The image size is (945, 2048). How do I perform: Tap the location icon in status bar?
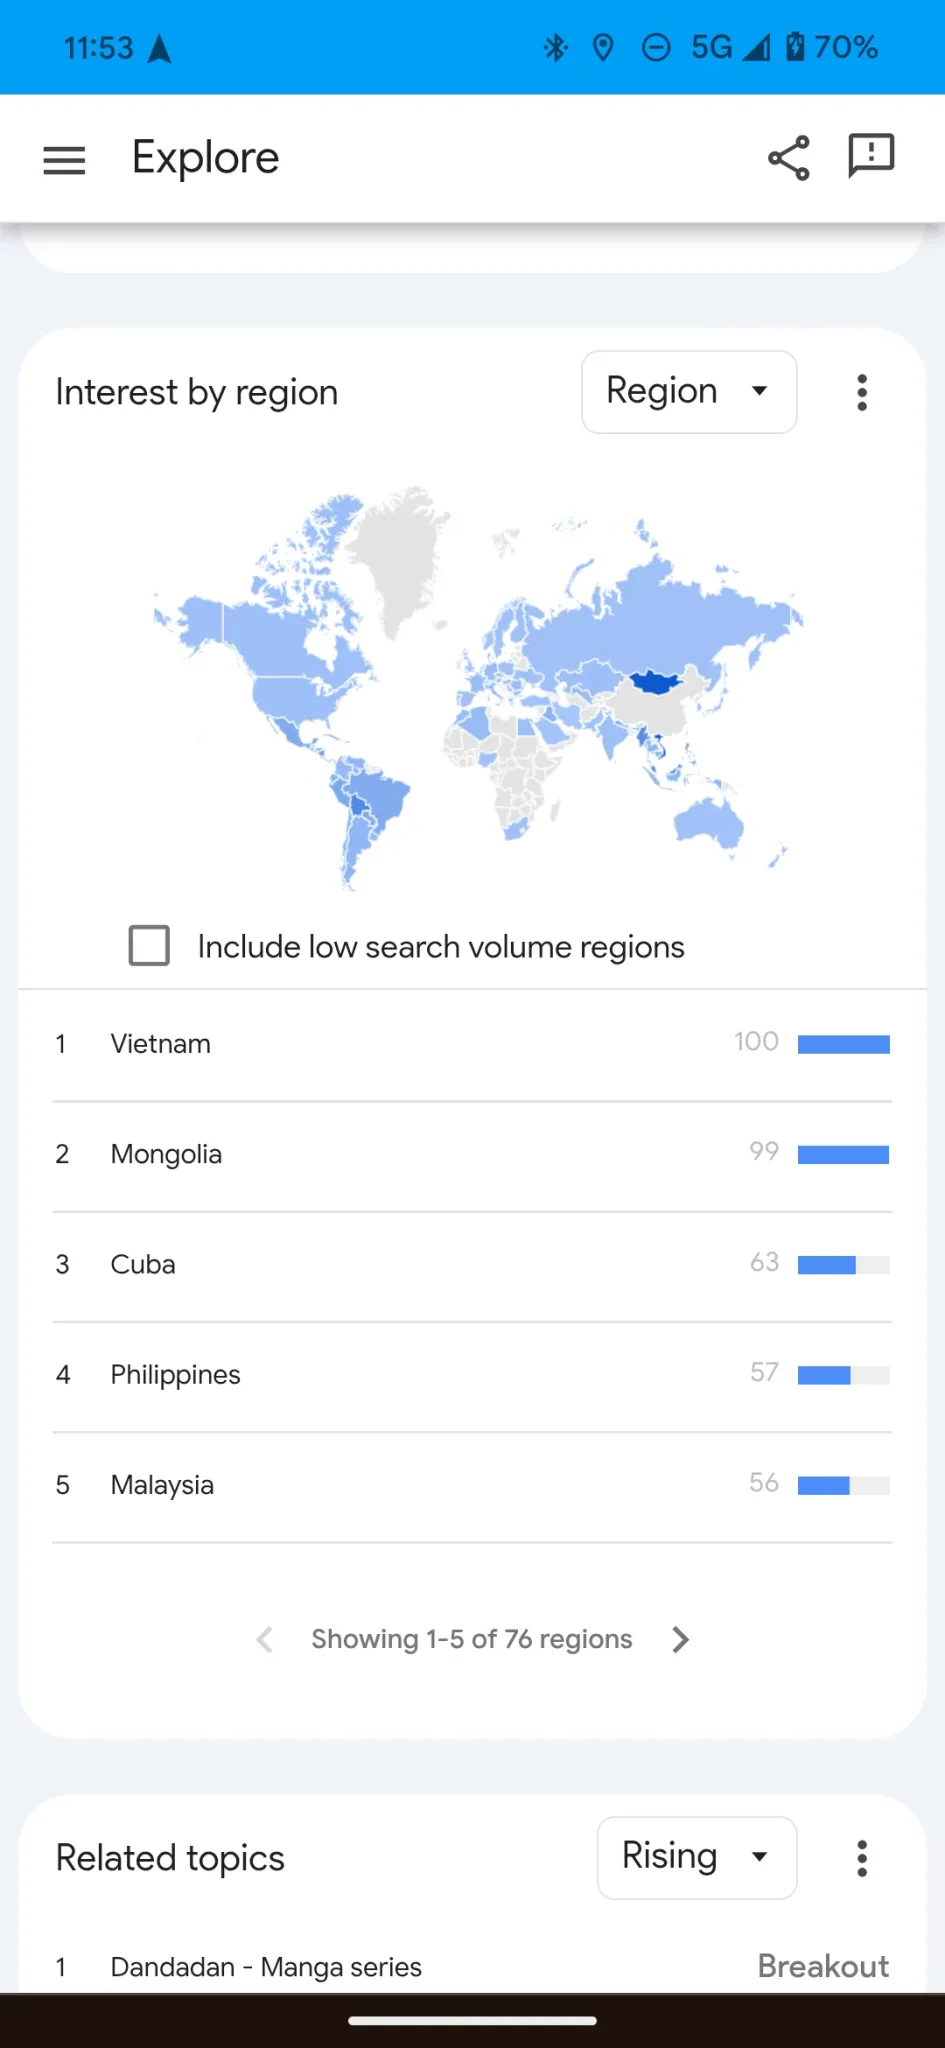[603, 47]
